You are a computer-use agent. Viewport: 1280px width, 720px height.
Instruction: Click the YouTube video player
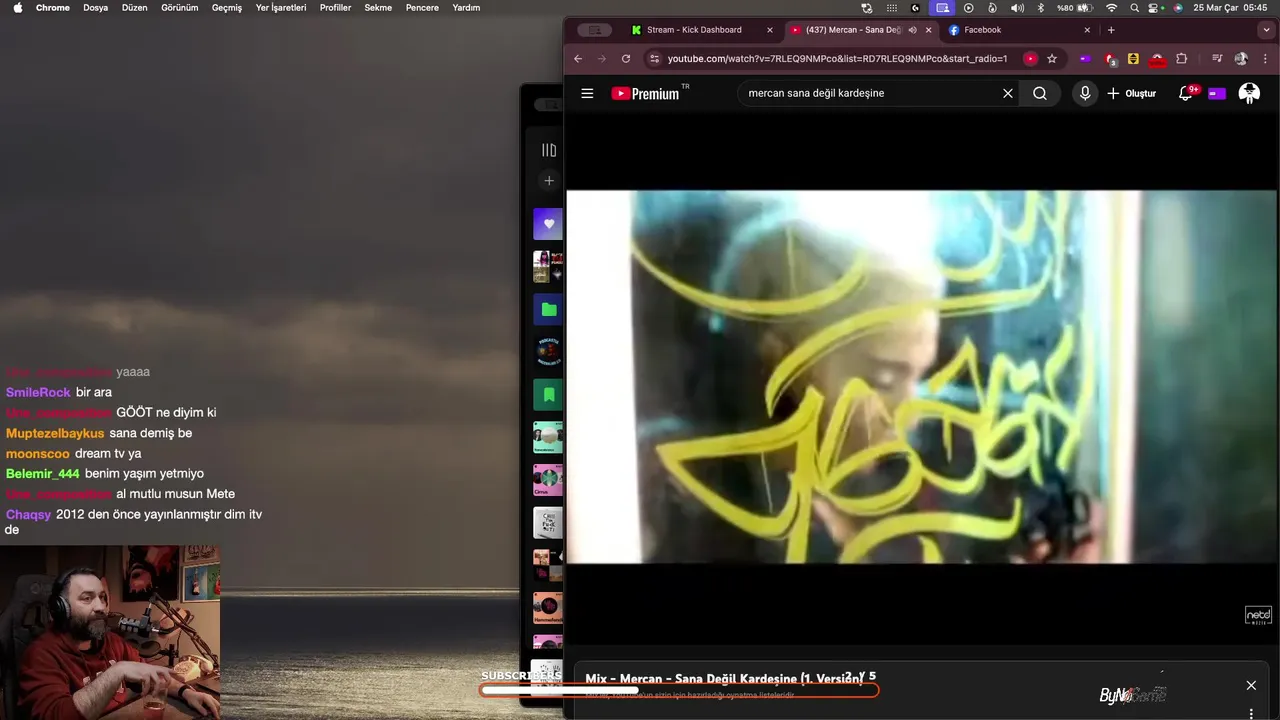click(x=921, y=377)
